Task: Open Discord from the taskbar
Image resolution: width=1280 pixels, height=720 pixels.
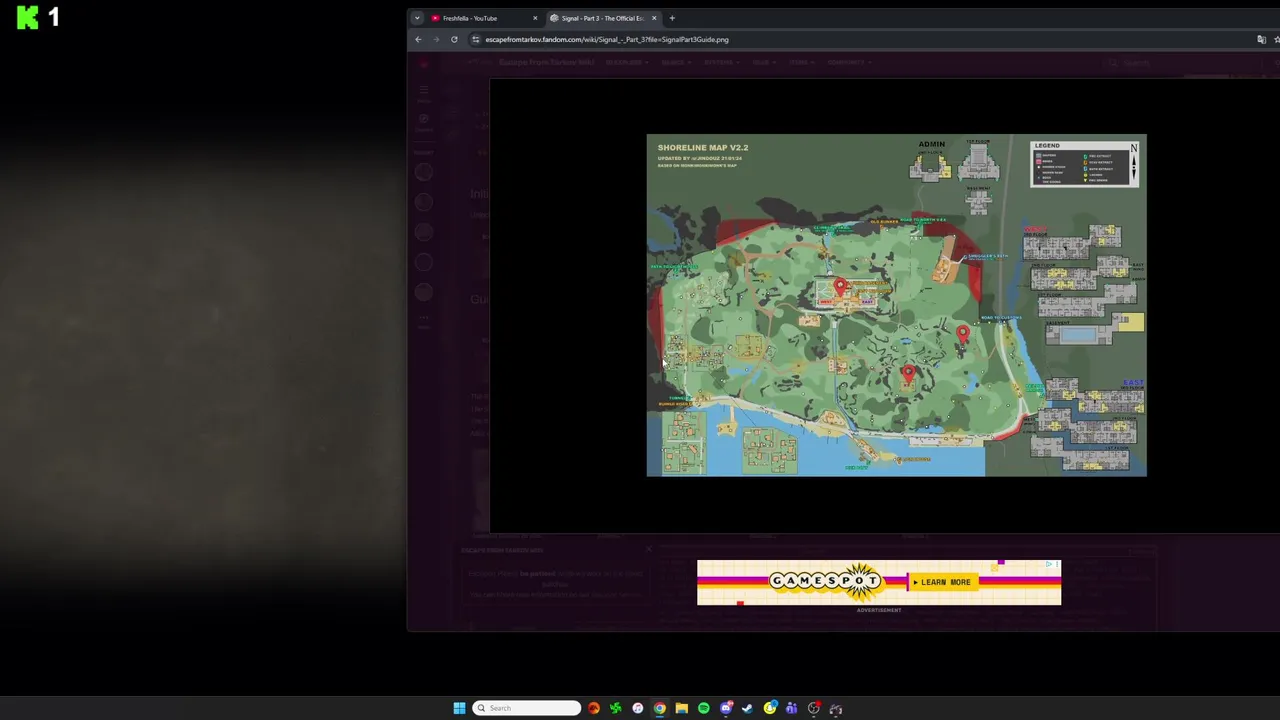Action: (x=726, y=708)
